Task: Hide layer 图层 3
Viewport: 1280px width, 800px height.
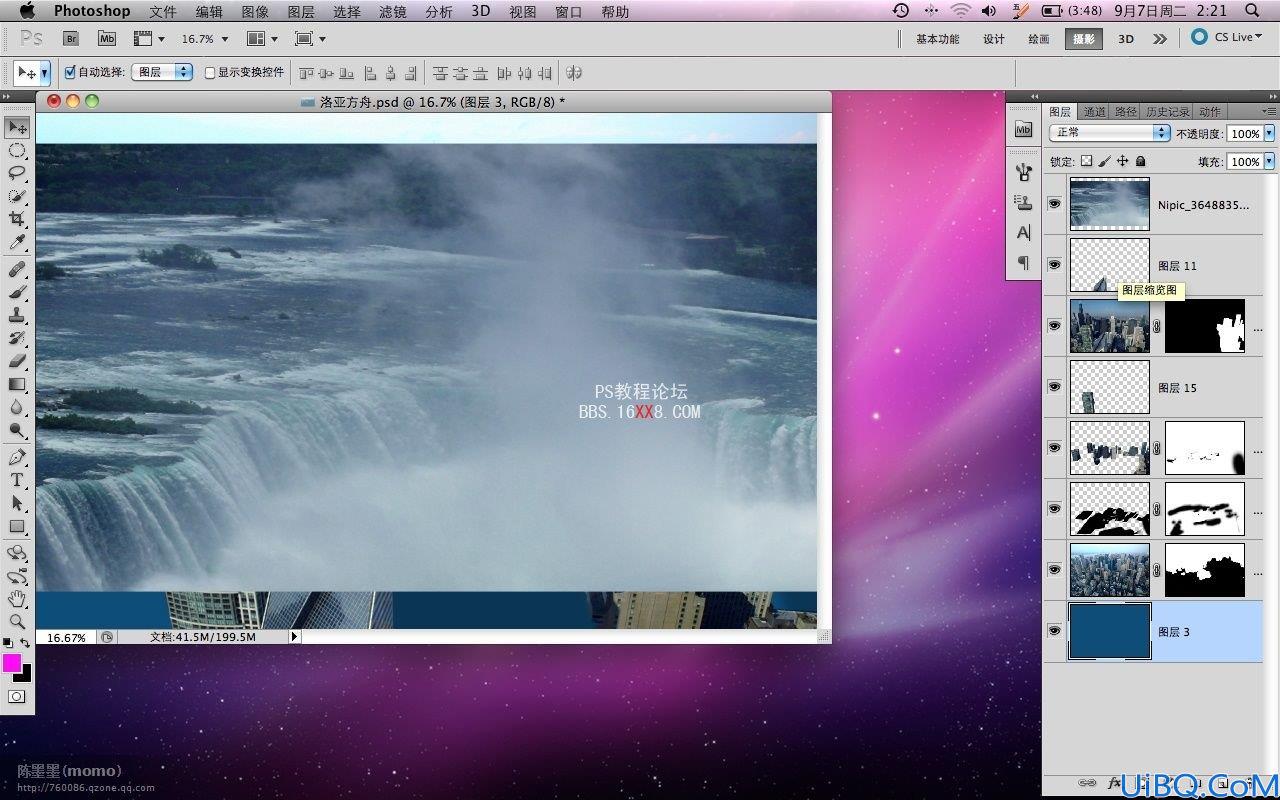Action: [x=1054, y=631]
